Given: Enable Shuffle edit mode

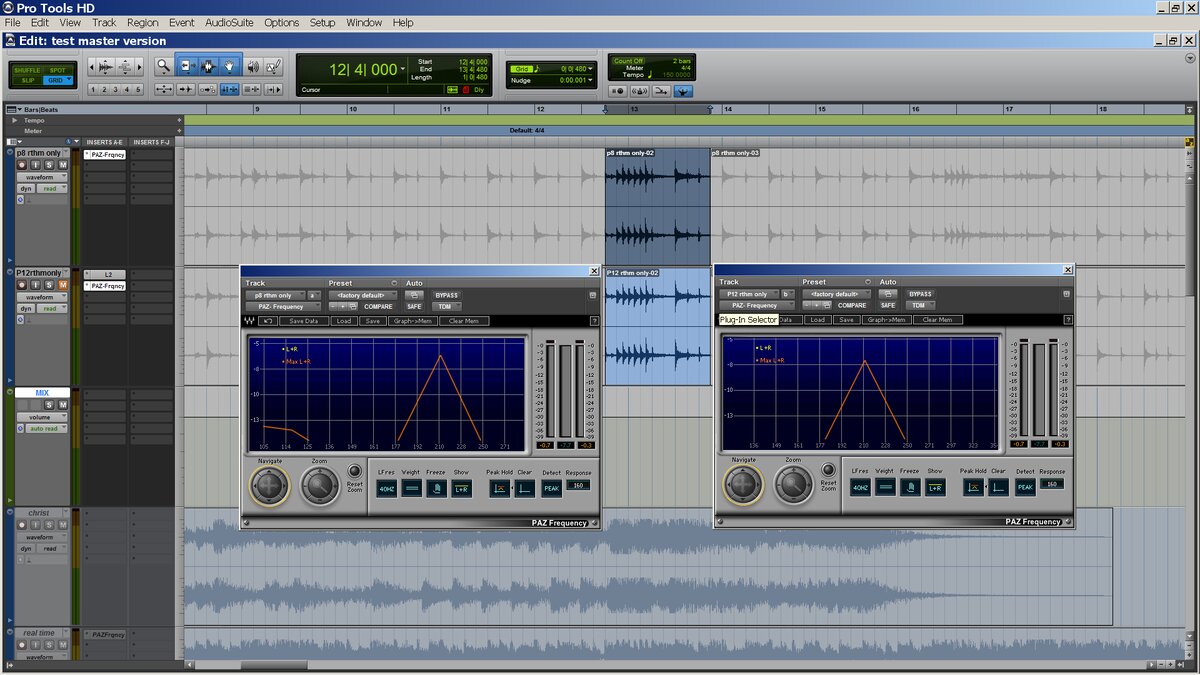Looking at the screenshot, I should coord(26,70).
